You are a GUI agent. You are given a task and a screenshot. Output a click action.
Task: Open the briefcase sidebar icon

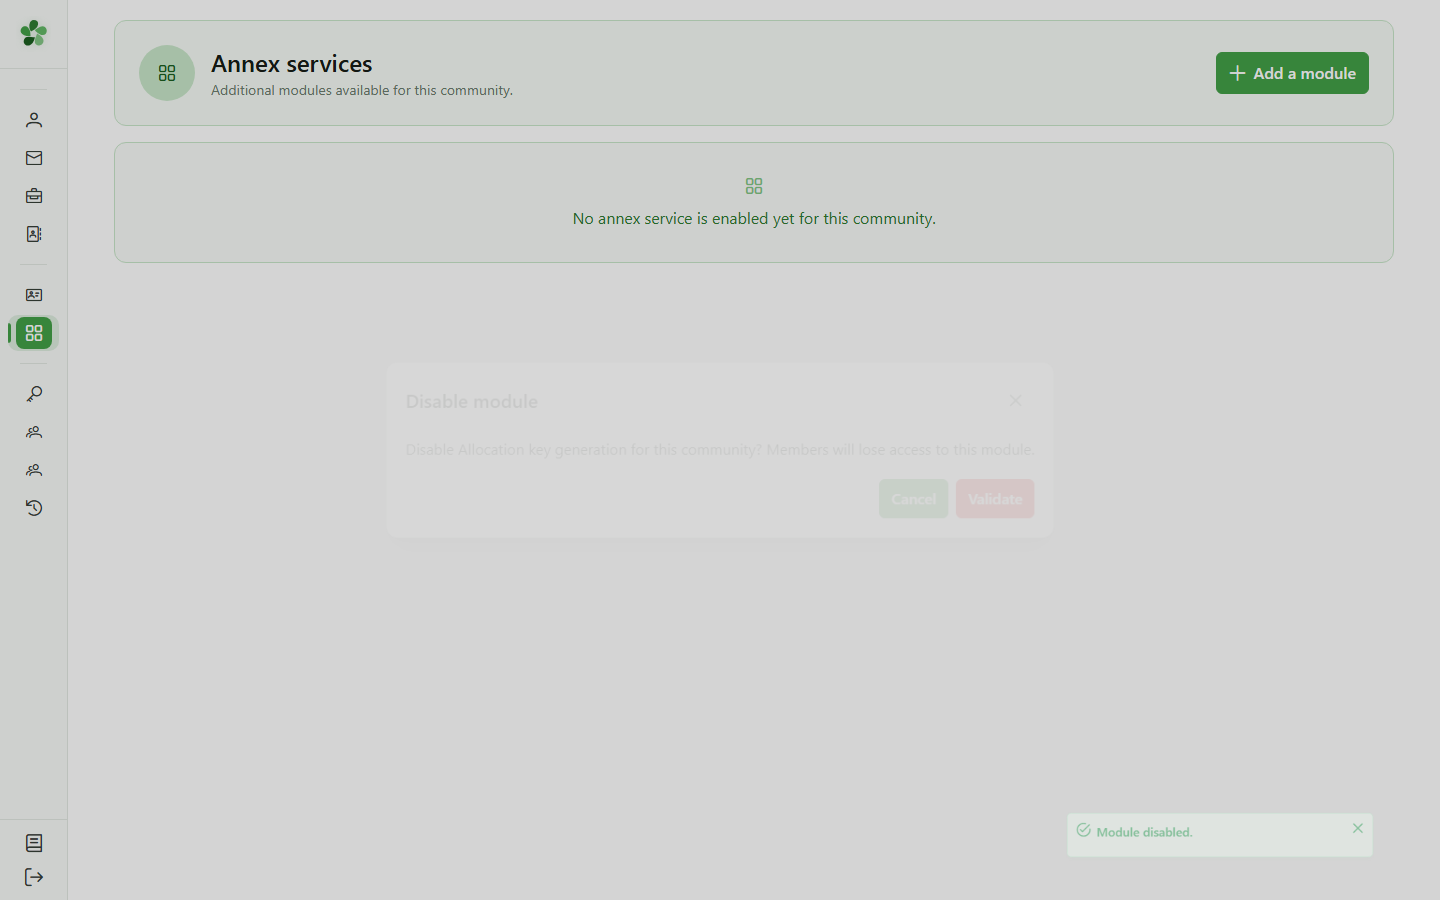[x=34, y=196]
